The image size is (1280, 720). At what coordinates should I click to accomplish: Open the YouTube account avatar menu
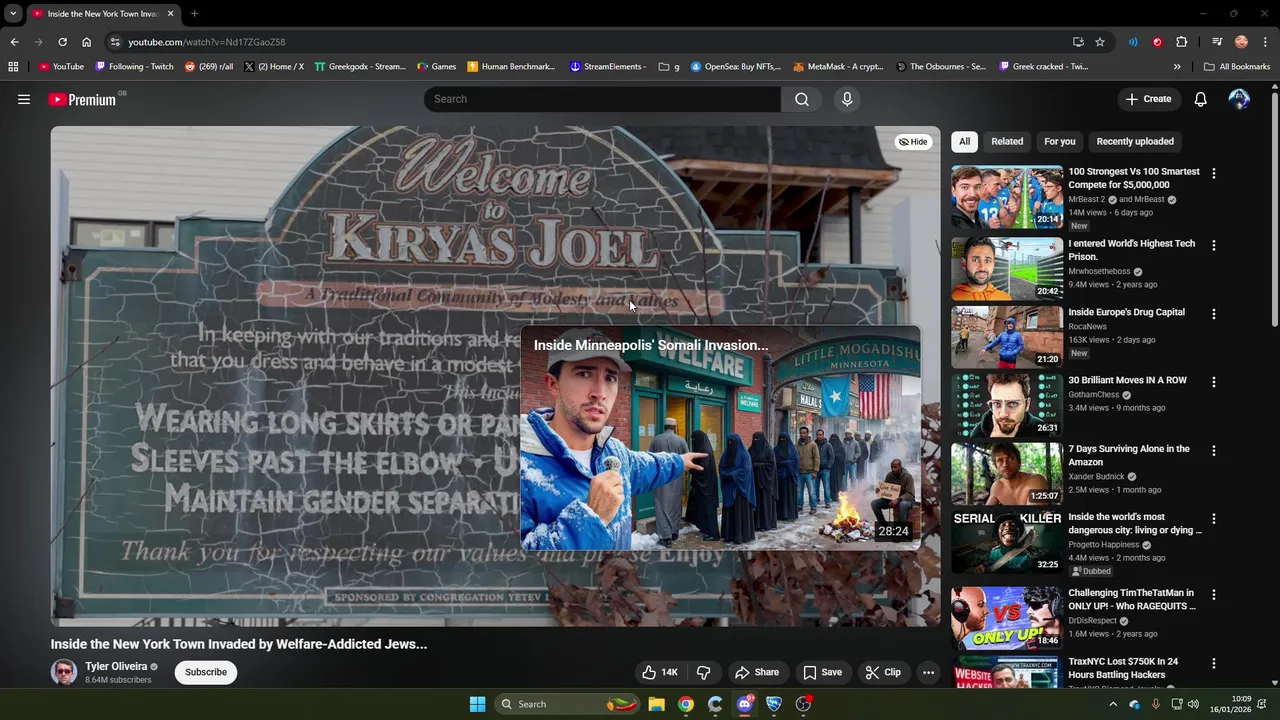point(1239,99)
